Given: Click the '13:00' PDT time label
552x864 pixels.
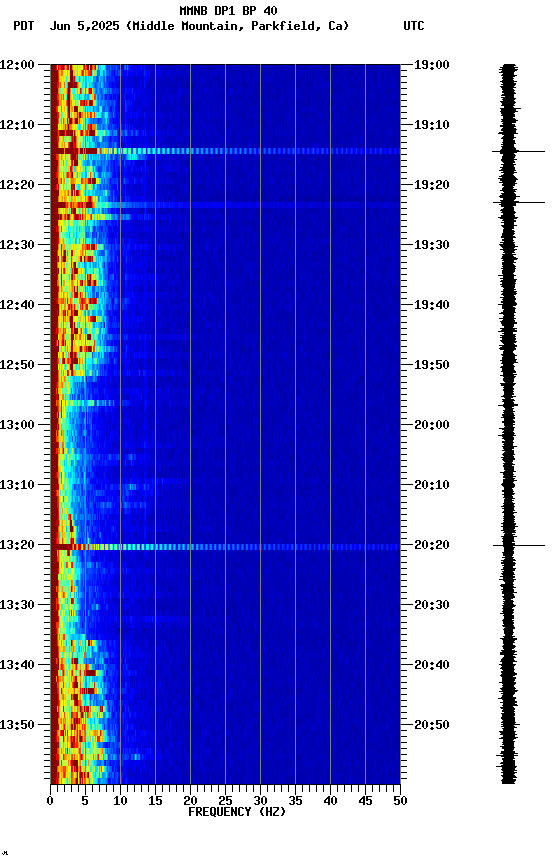Looking at the screenshot, I should point(17,425).
